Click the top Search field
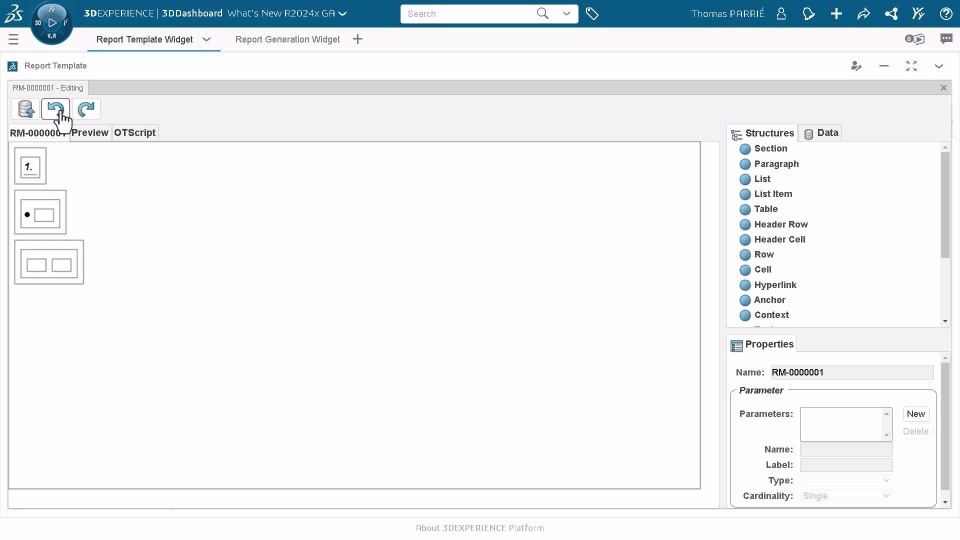Image resolution: width=960 pixels, height=540 pixels. point(468,13)
